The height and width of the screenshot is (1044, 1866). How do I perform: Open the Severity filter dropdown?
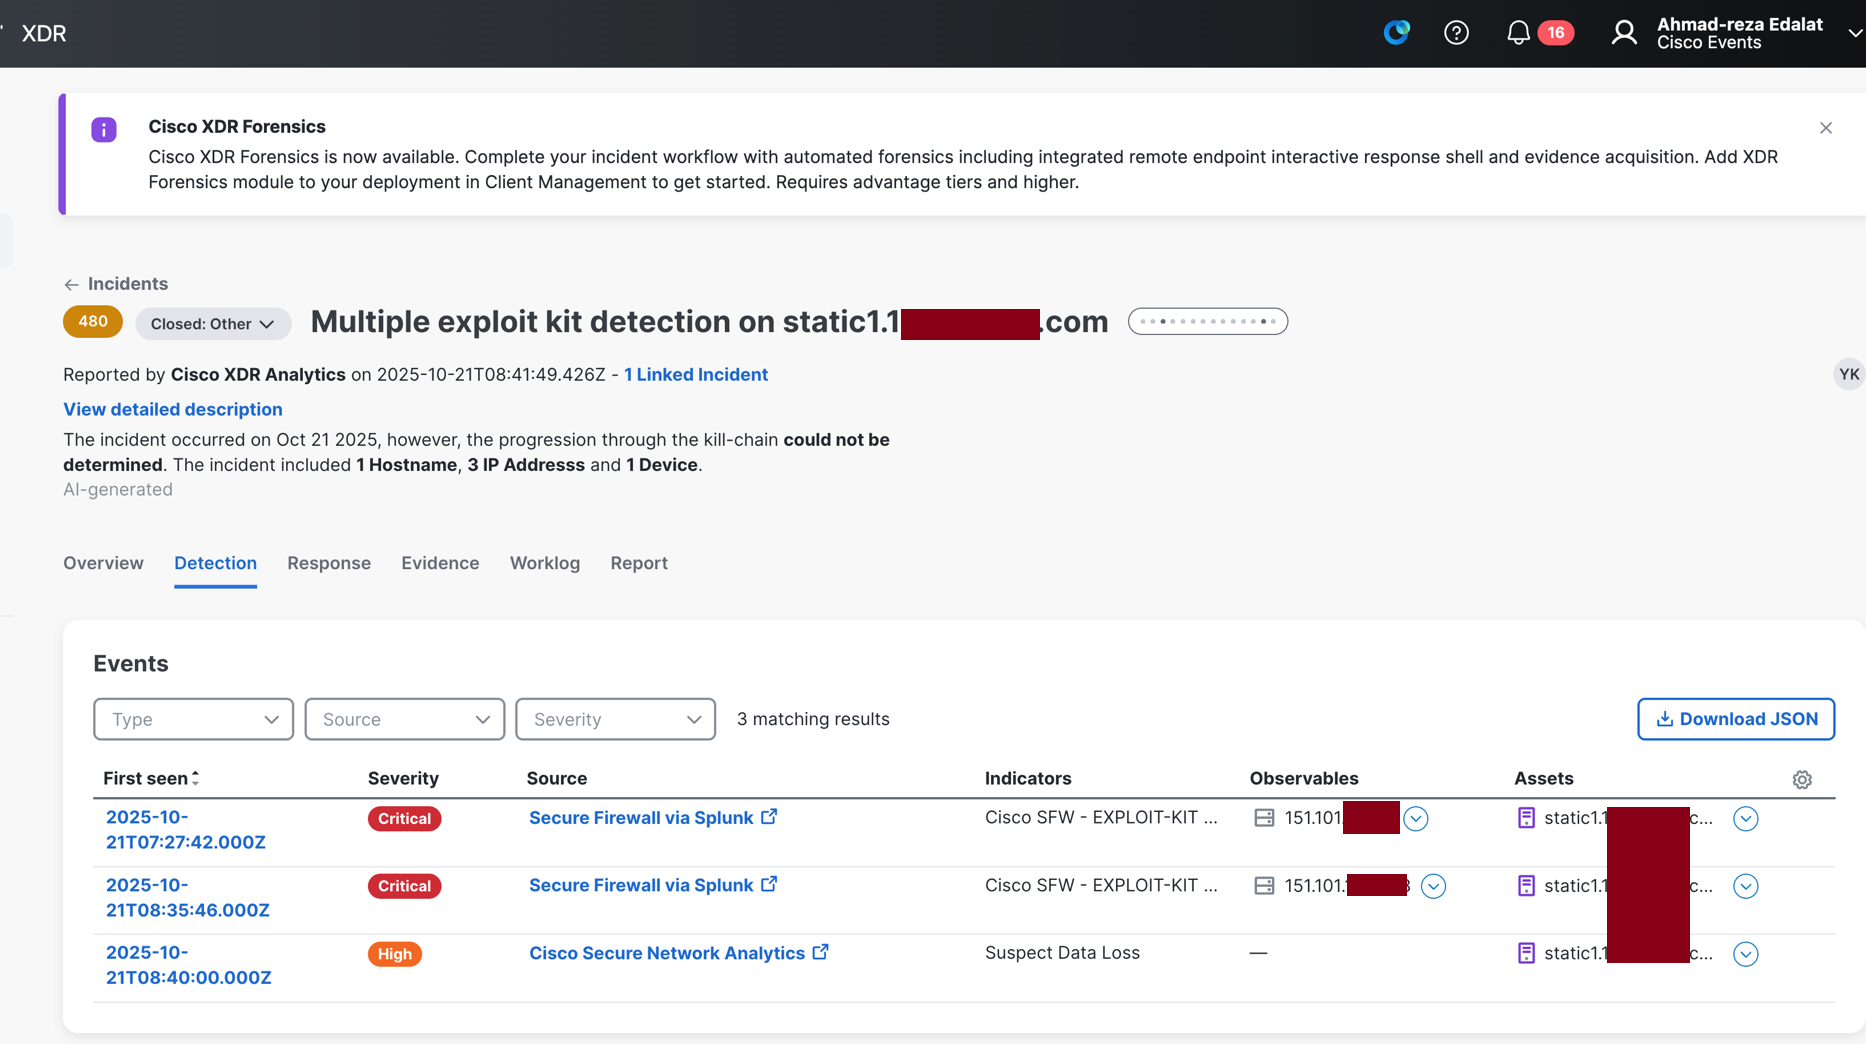[615, 719]
